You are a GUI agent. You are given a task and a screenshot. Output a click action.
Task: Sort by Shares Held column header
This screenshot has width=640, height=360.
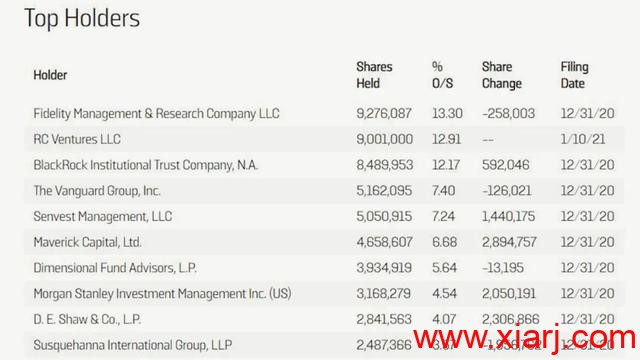[x=374, y=75]
